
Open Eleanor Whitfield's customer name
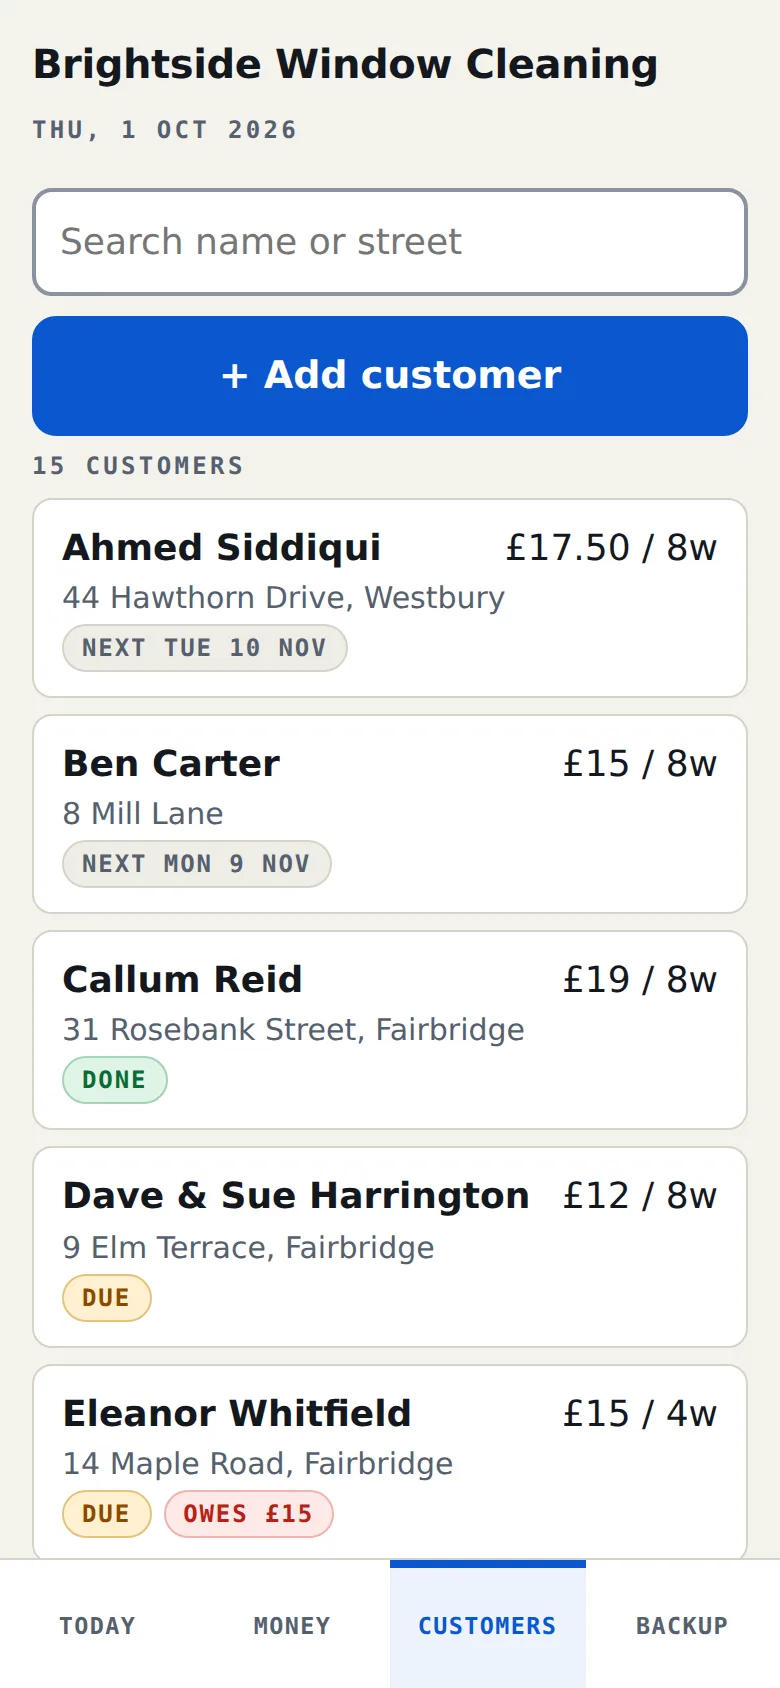237,1414
